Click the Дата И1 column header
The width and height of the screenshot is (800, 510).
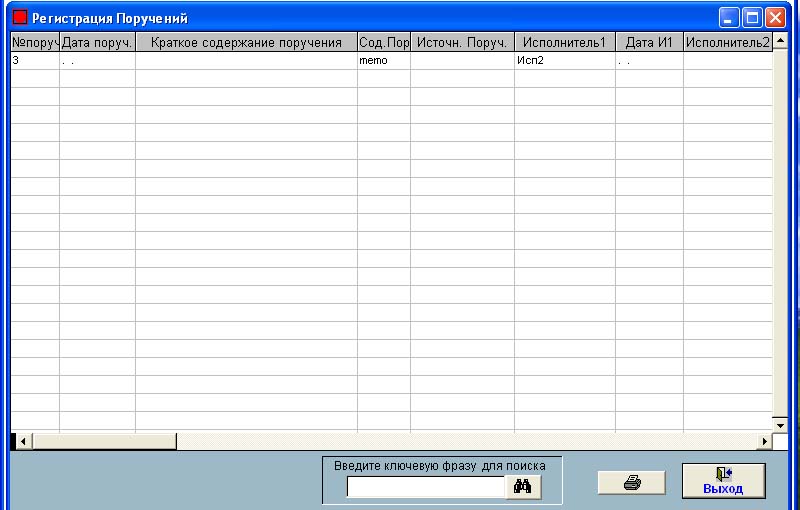click(x=649, y=42)
